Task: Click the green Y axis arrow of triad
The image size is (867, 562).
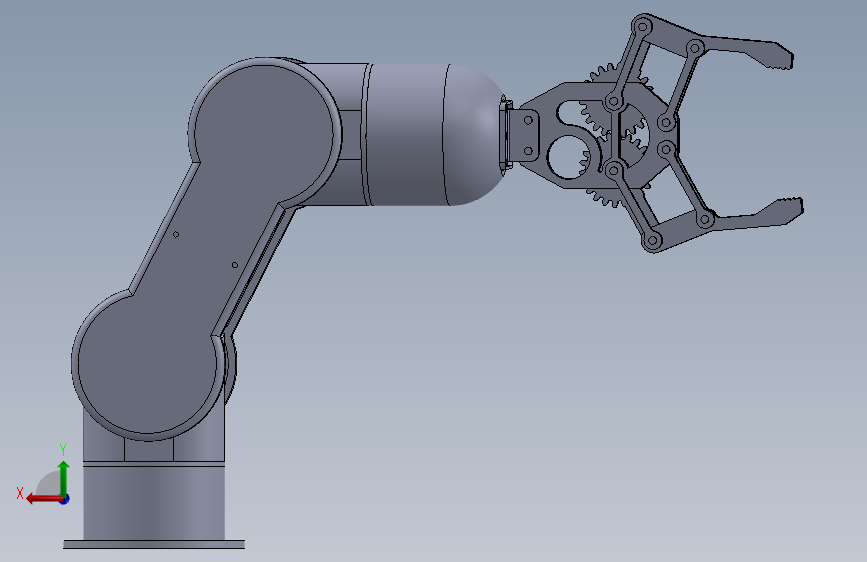Action: 64,478
